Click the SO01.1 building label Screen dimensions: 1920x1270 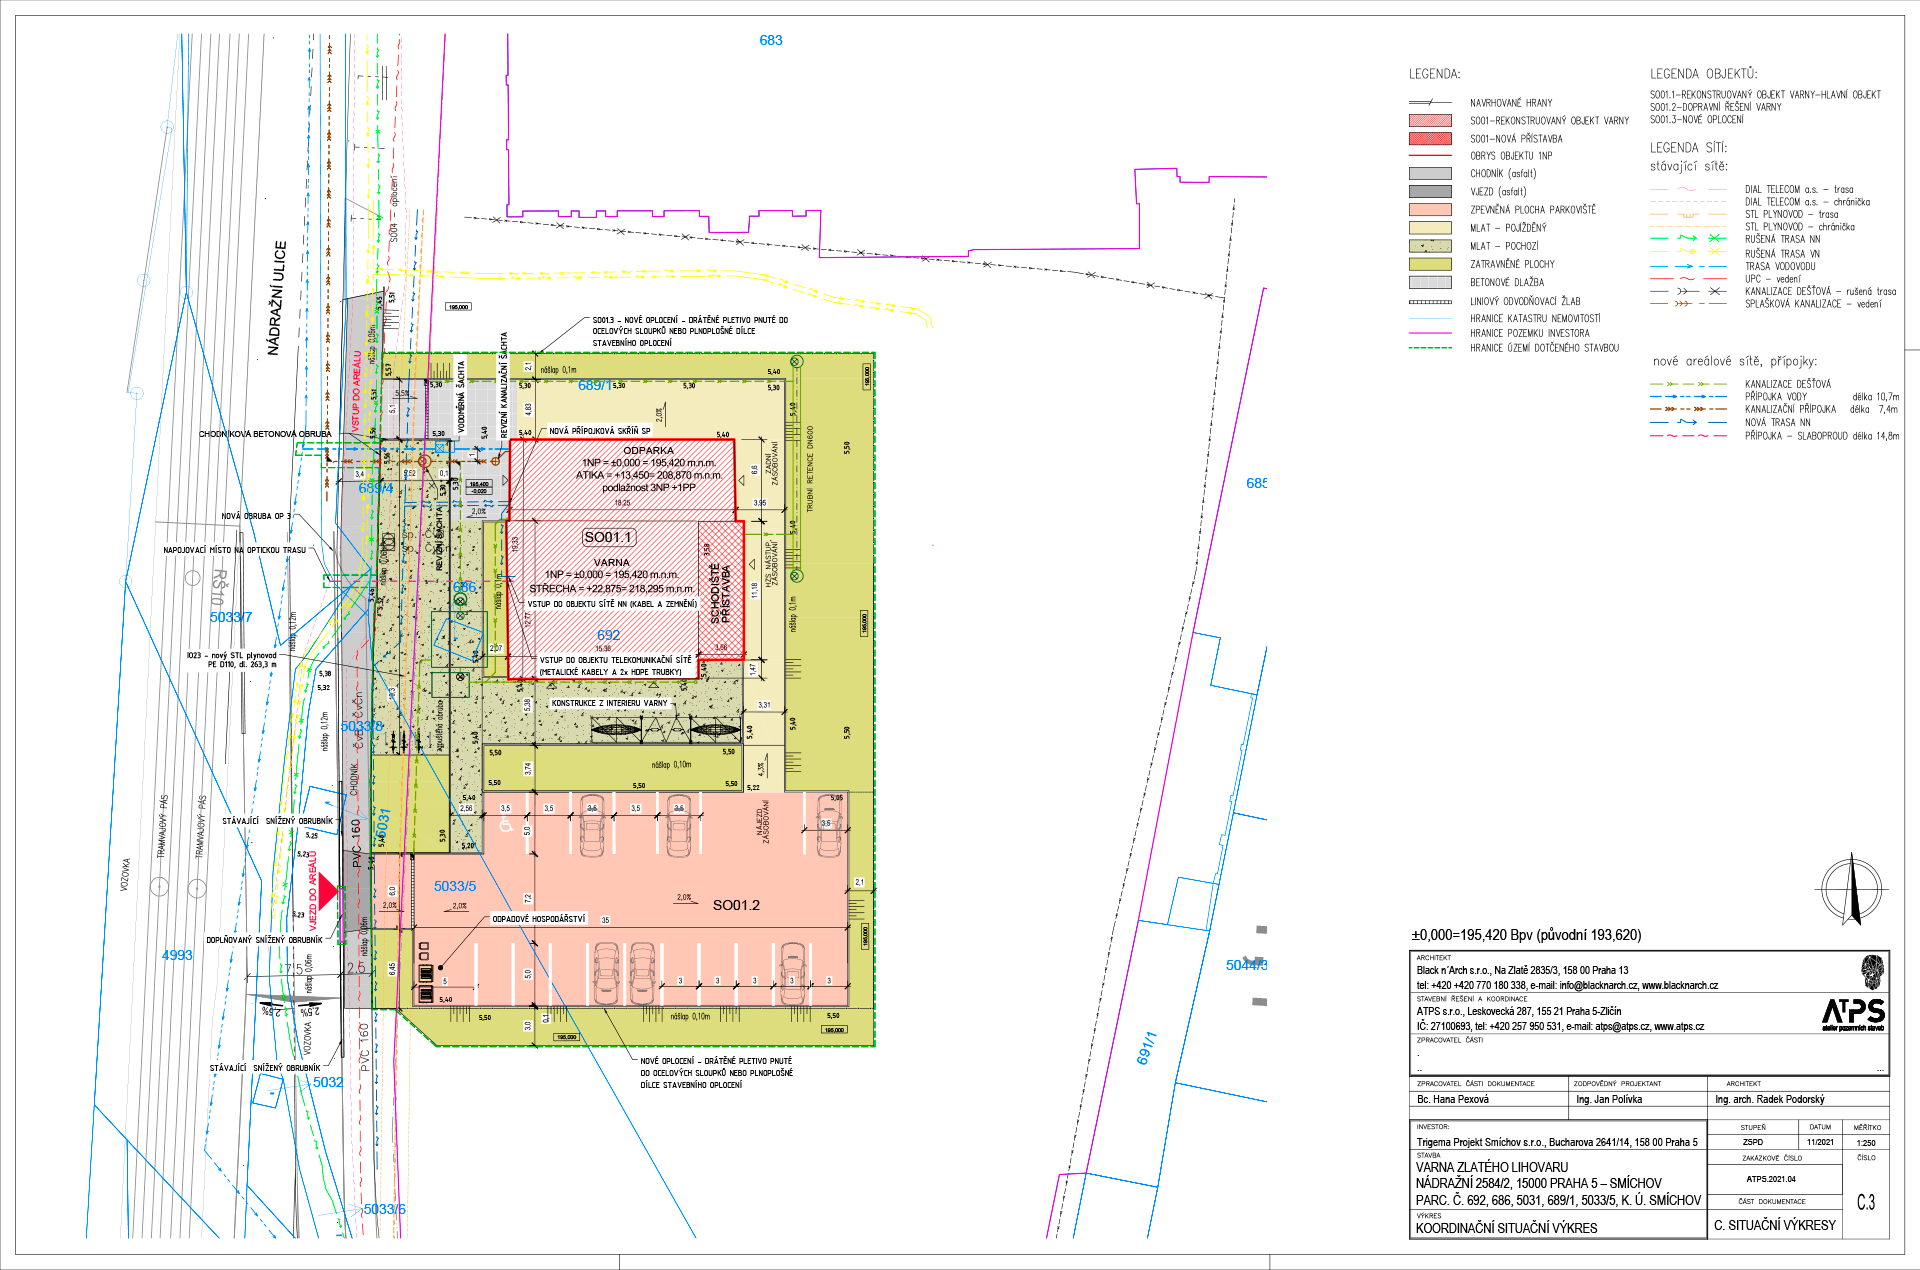pos(608,537)
